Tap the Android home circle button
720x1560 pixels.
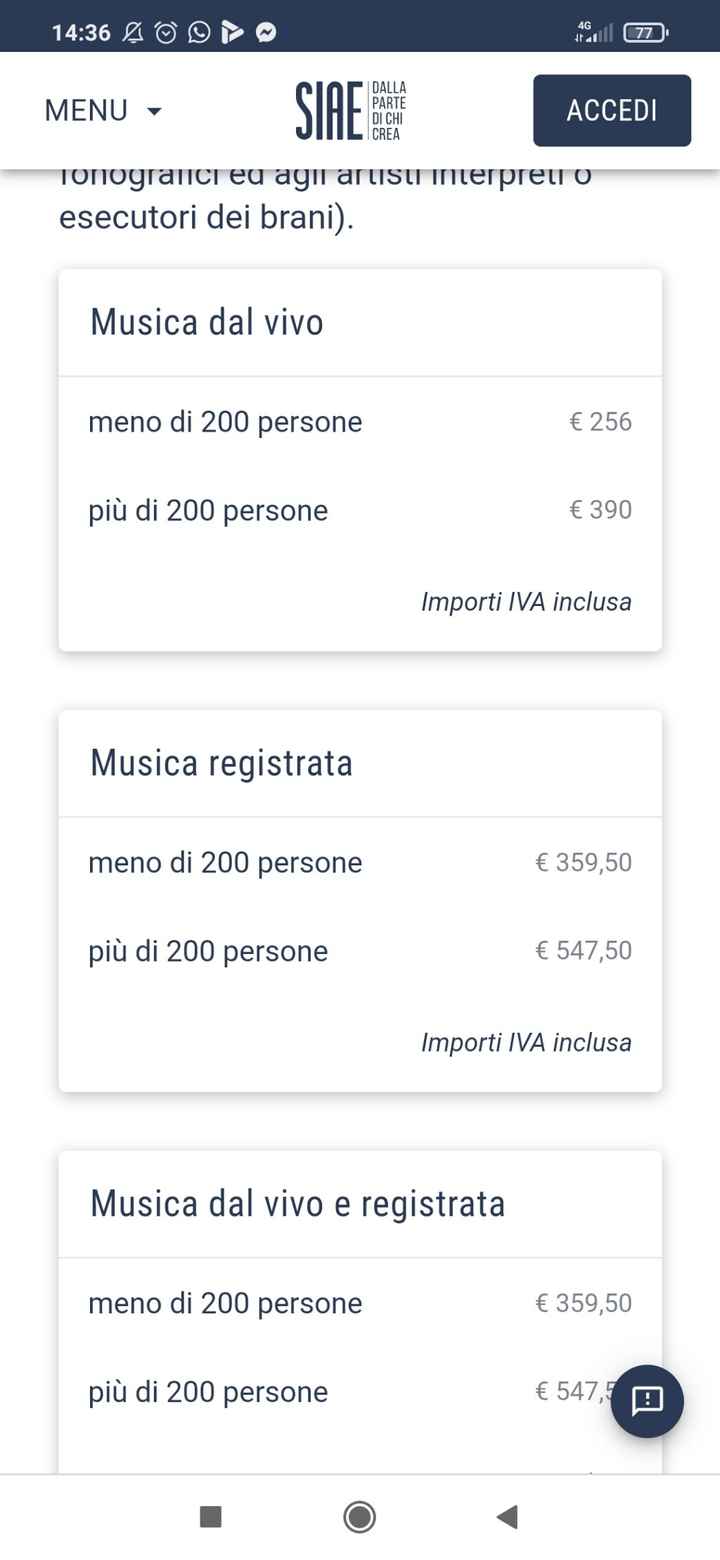[359, 1517]
